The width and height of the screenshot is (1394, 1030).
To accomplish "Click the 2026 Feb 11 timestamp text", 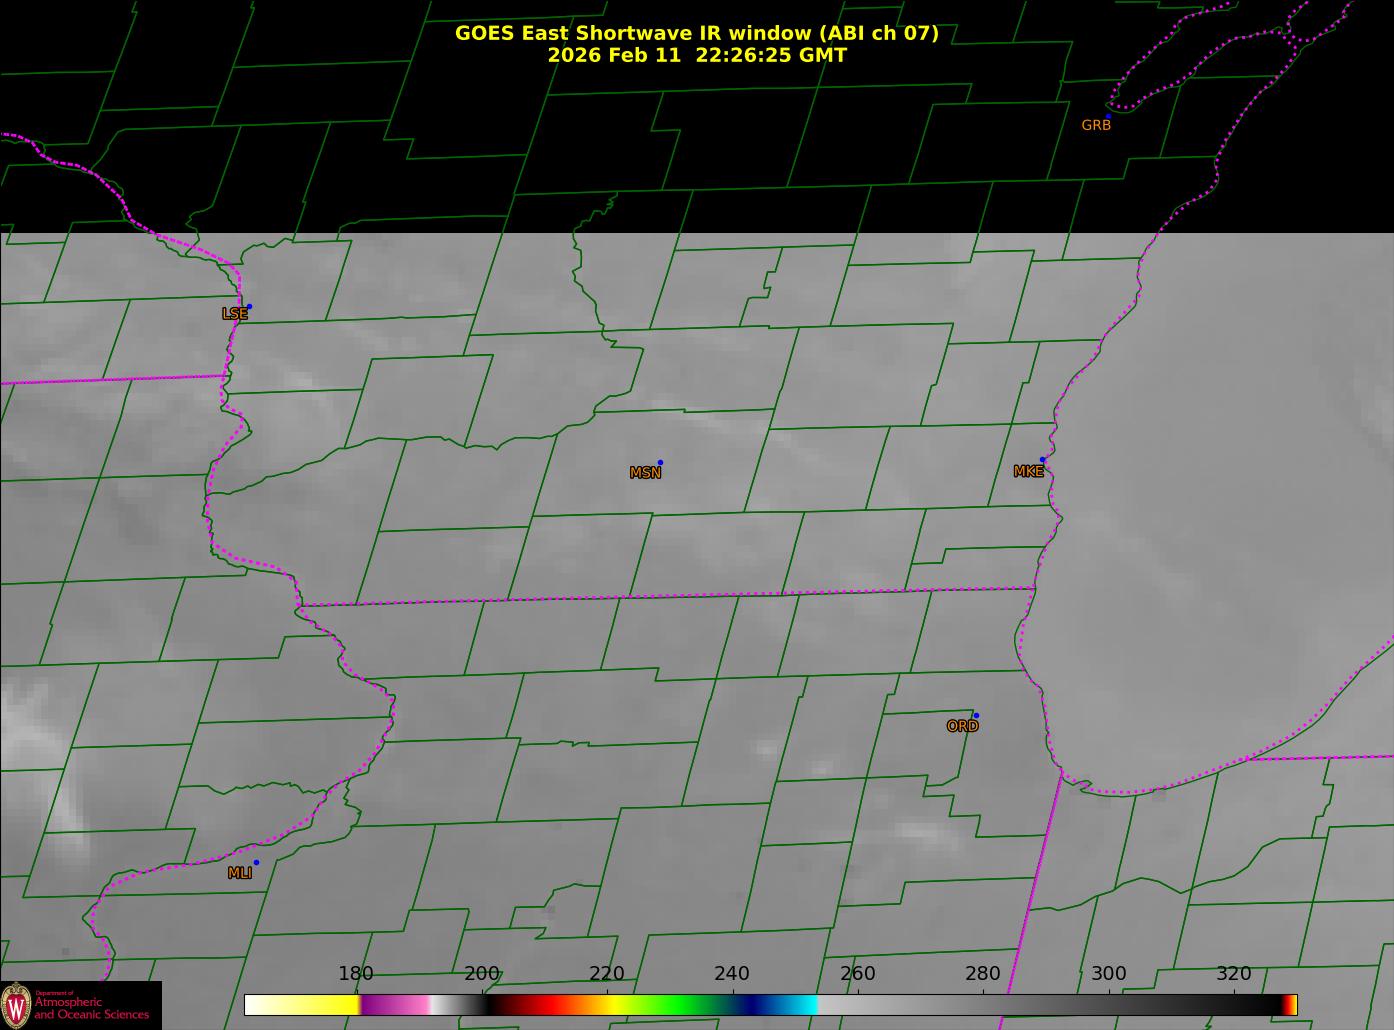I will coord(696,56).
